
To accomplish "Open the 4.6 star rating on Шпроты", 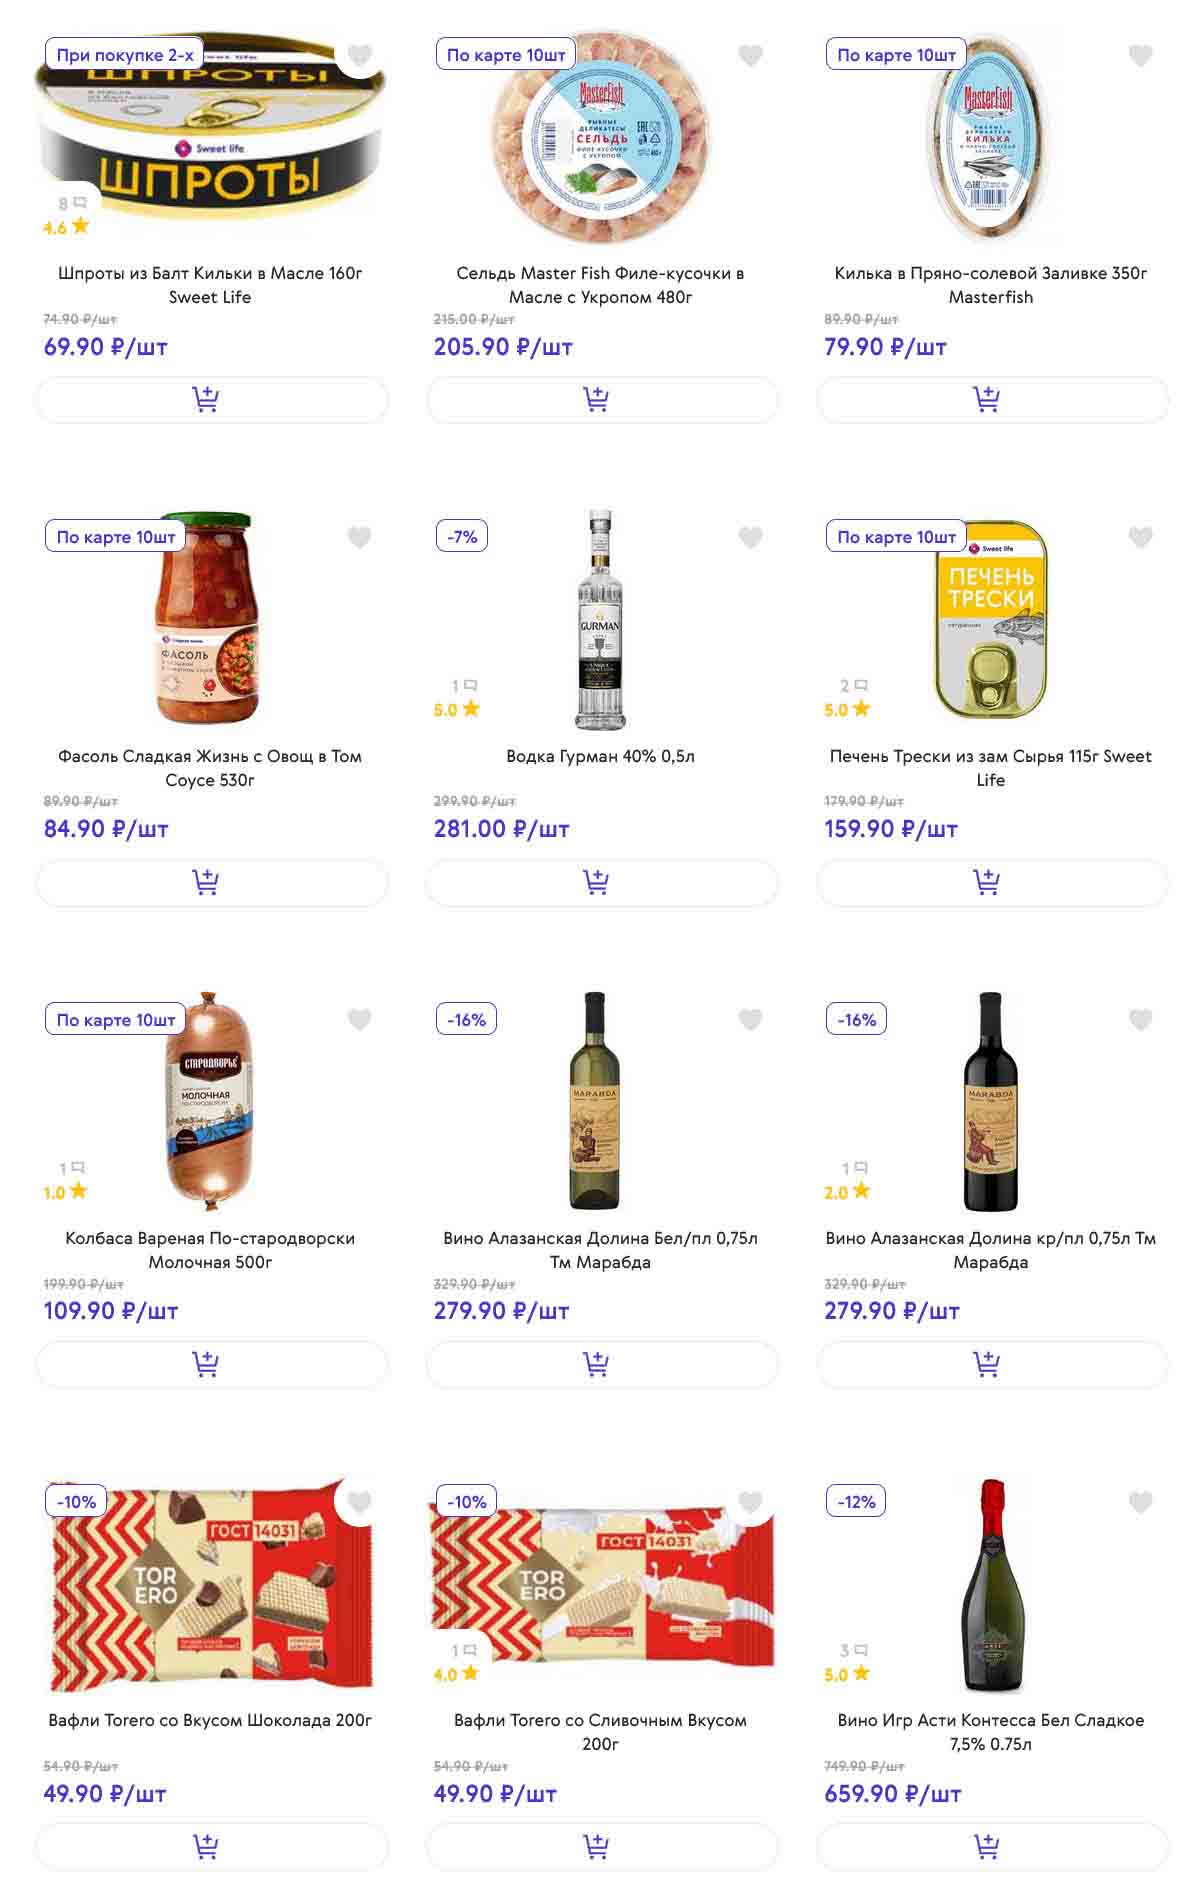I will 66,227.
